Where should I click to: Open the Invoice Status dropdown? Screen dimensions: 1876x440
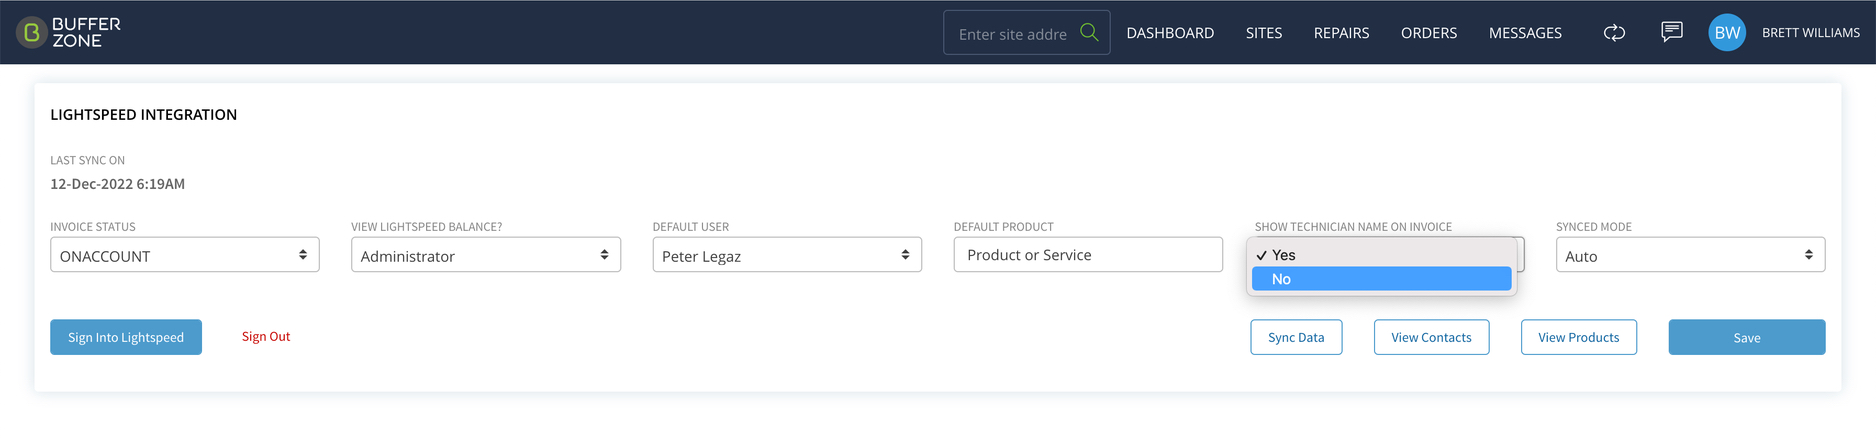tap(185, 255)
